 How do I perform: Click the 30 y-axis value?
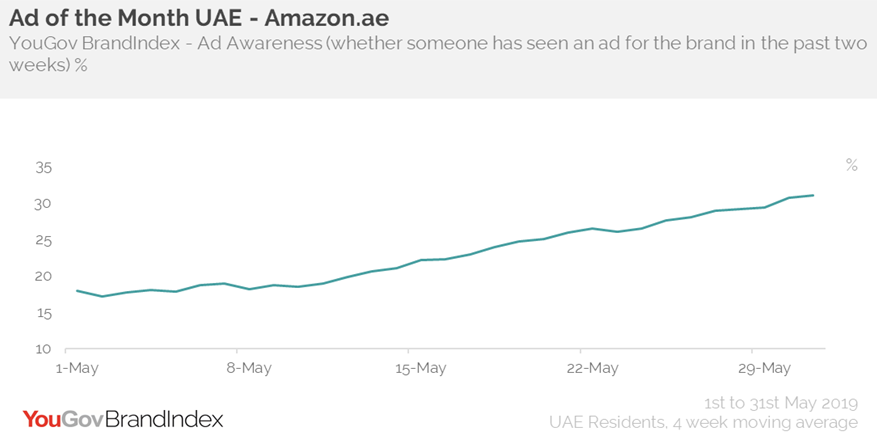pyautogui.click(x=44, y=204)
